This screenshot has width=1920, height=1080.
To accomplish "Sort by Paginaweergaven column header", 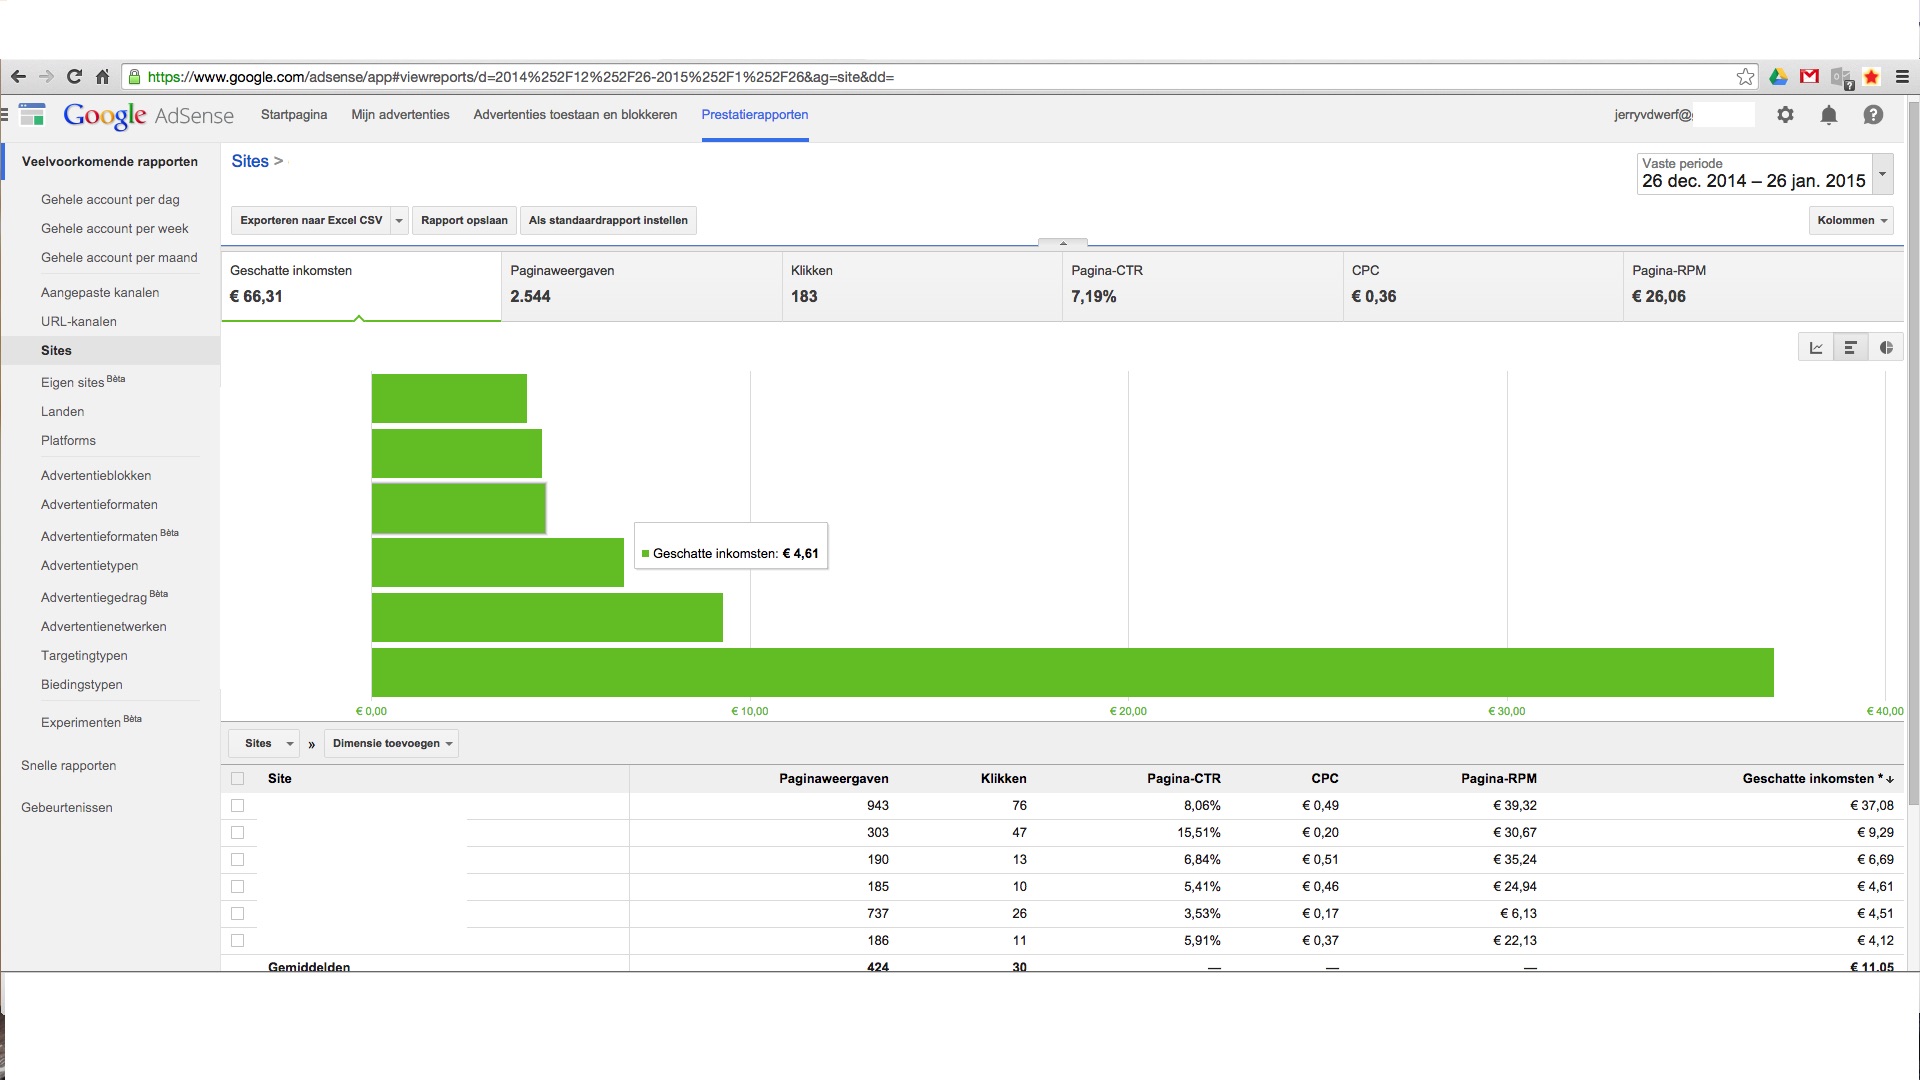I will point(833,779).
